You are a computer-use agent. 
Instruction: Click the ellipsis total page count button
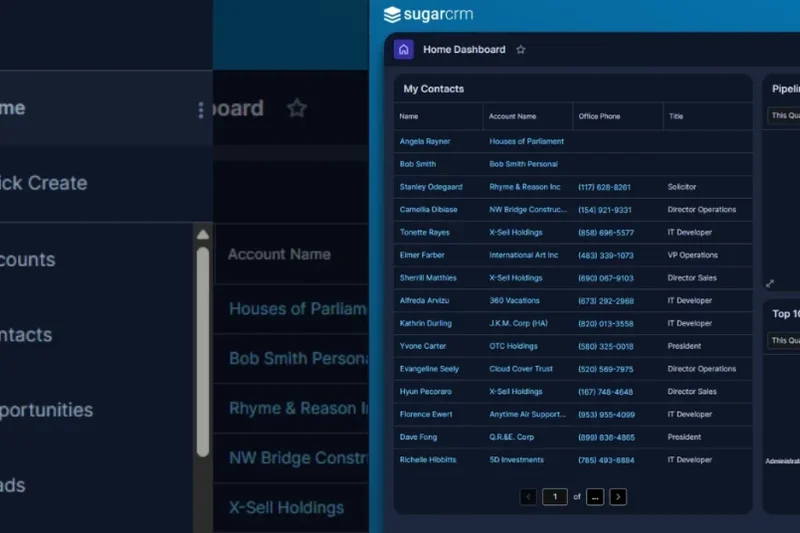pyautogui.click(x=595, y=496)
